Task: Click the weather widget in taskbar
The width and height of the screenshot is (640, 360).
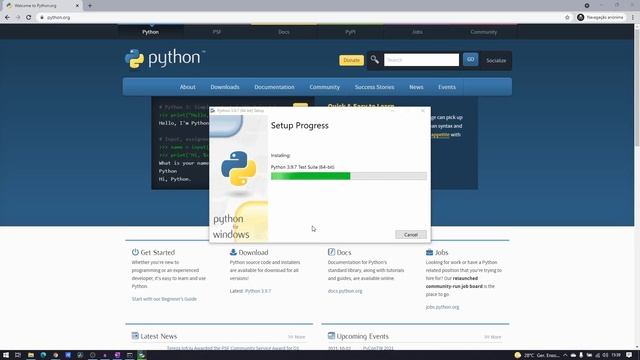Action: click(x=538, y=355)
